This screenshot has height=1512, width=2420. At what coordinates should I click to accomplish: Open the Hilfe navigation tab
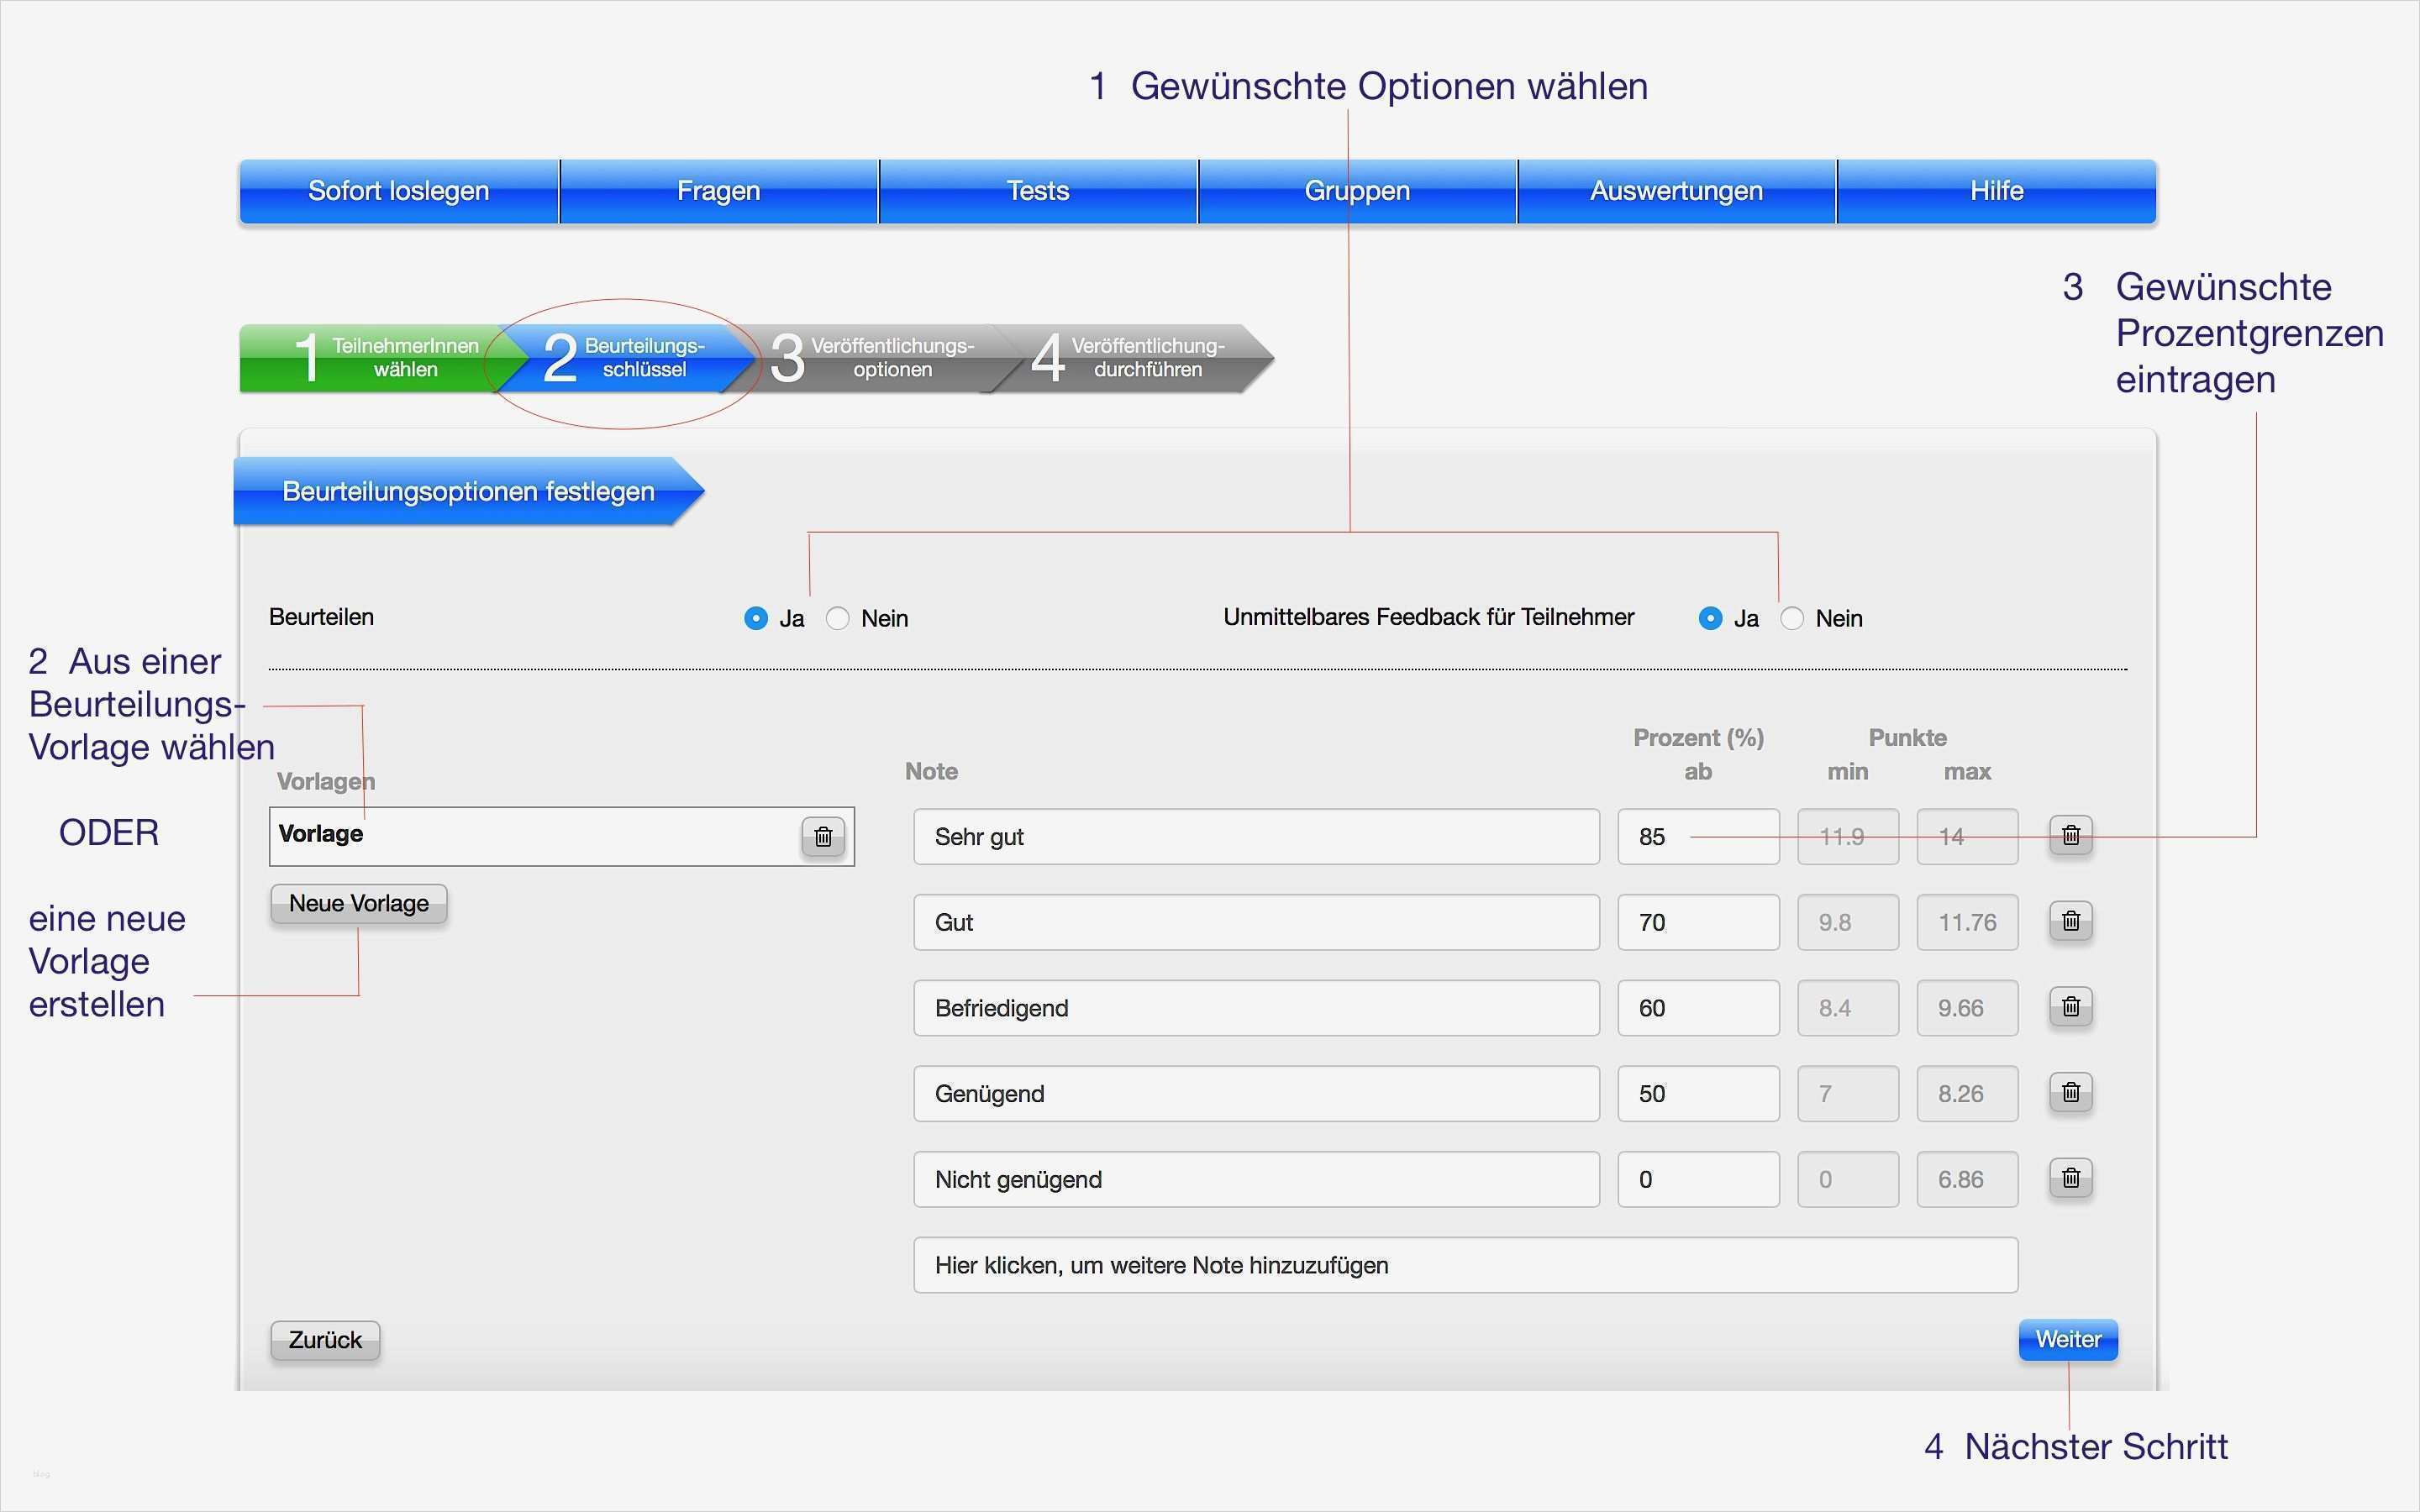[x=1996, y=191]
